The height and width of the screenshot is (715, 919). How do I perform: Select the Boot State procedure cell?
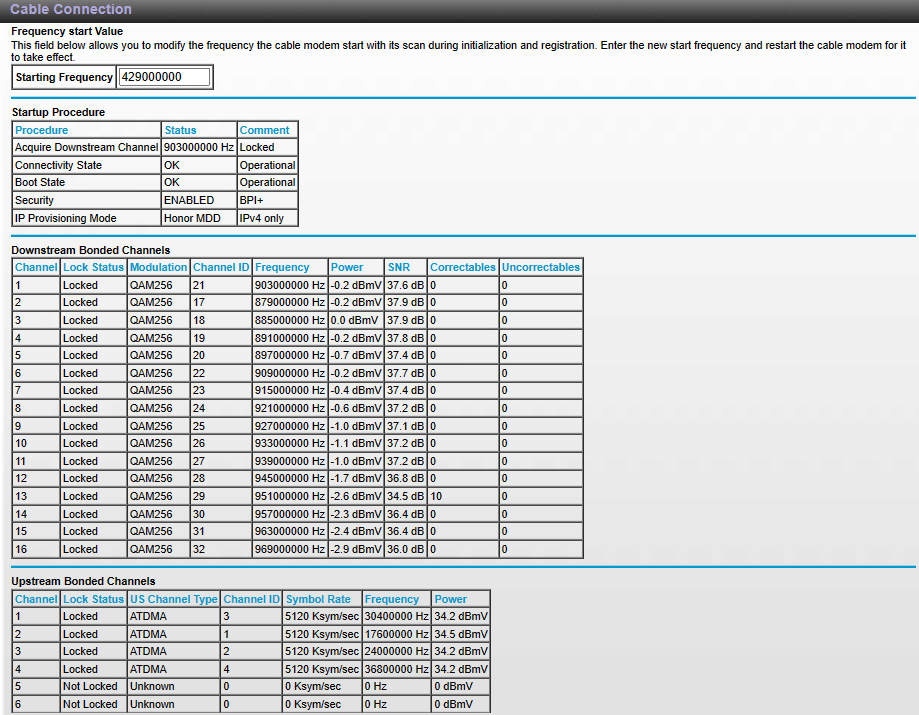point(40,182)
